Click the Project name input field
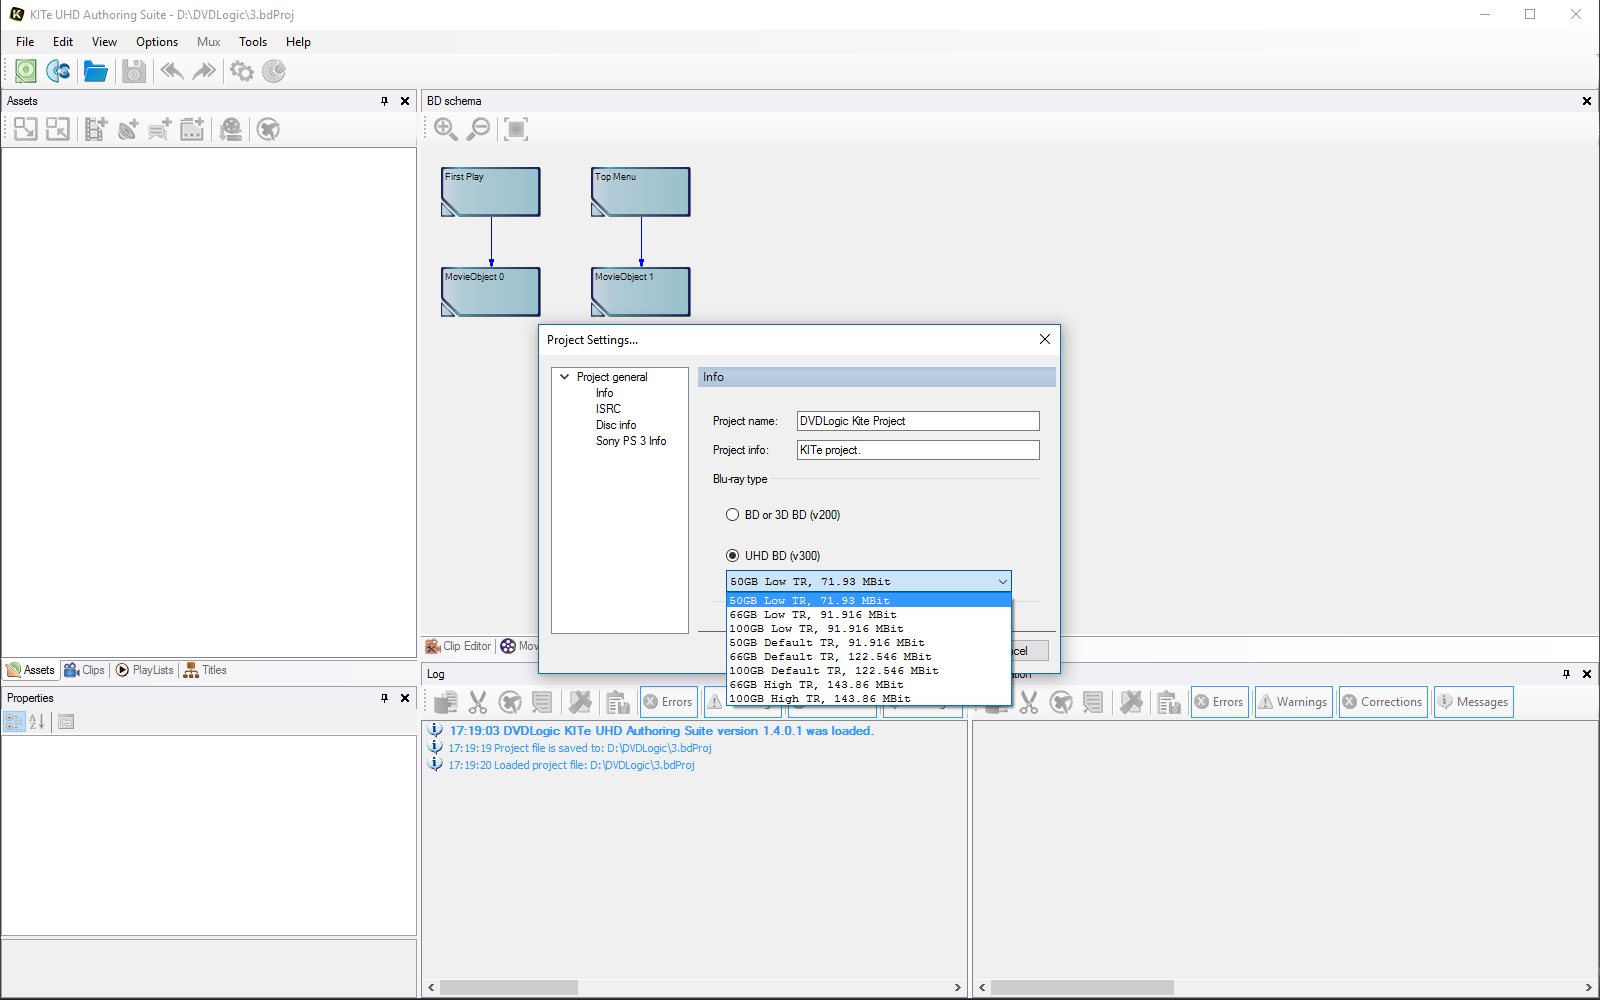 [x=917, y=421]
